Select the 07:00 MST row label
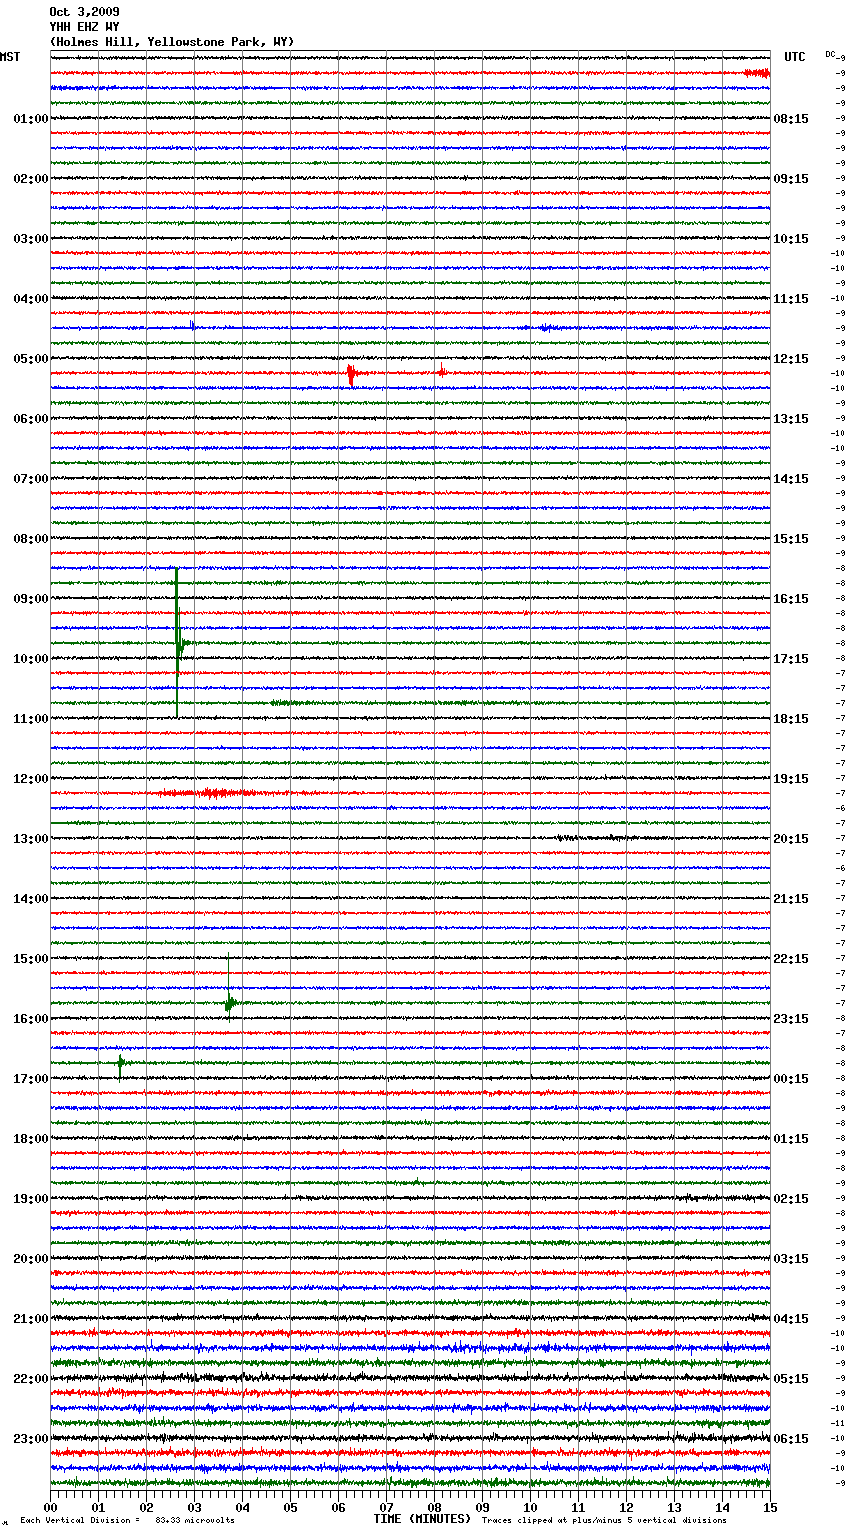 pos(31,479)
